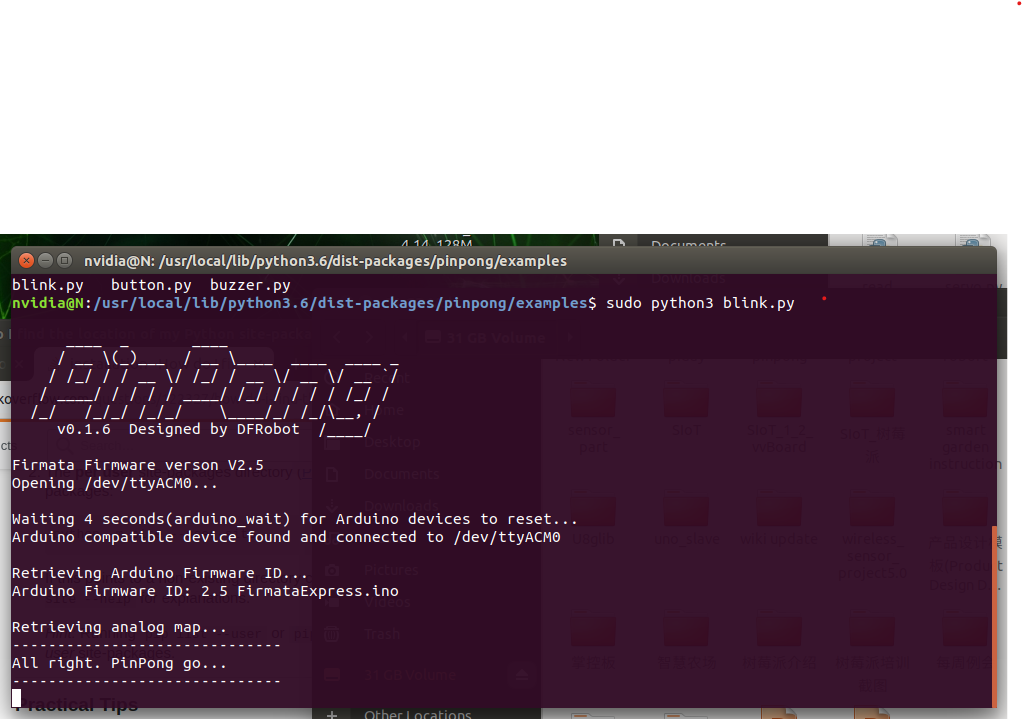Viewport: 1022px width, 719px height.
Task: Click the terminal cursor block at bottom
Action: coord(16,698)
